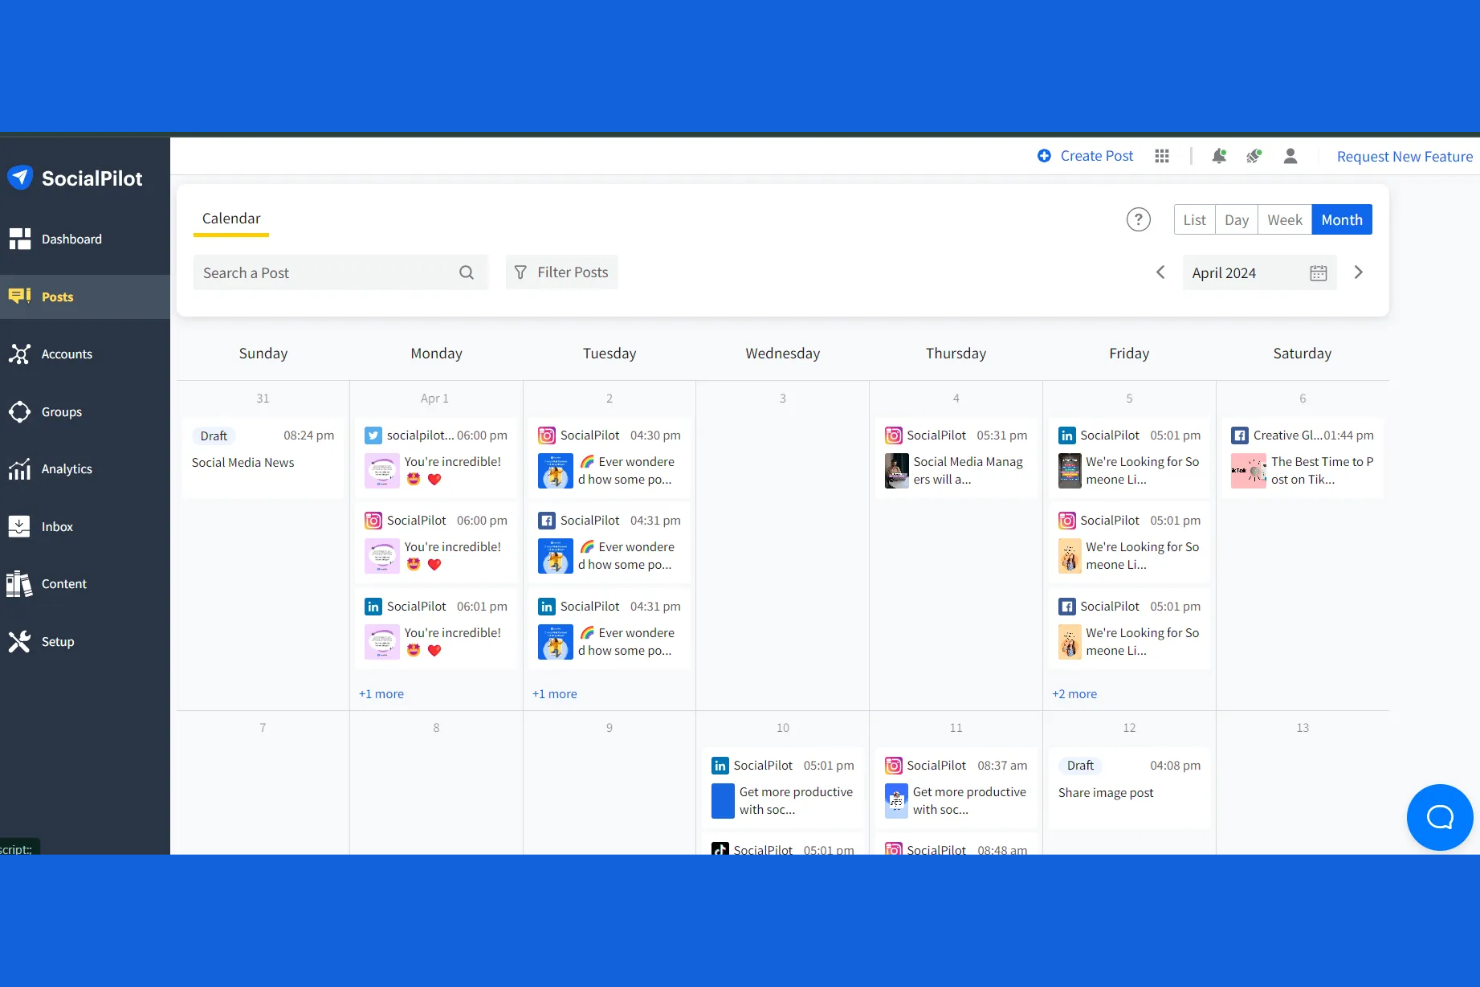This screenshot has width=1480, height=987.
Task: Click the notifications bell icon
Action: point(1219,156)
